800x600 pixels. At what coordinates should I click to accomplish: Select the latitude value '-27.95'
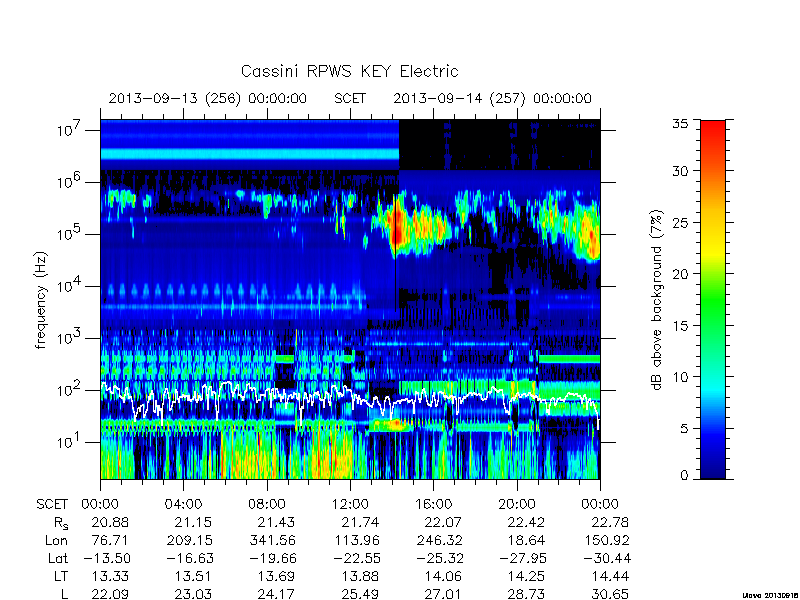[523, 559]
